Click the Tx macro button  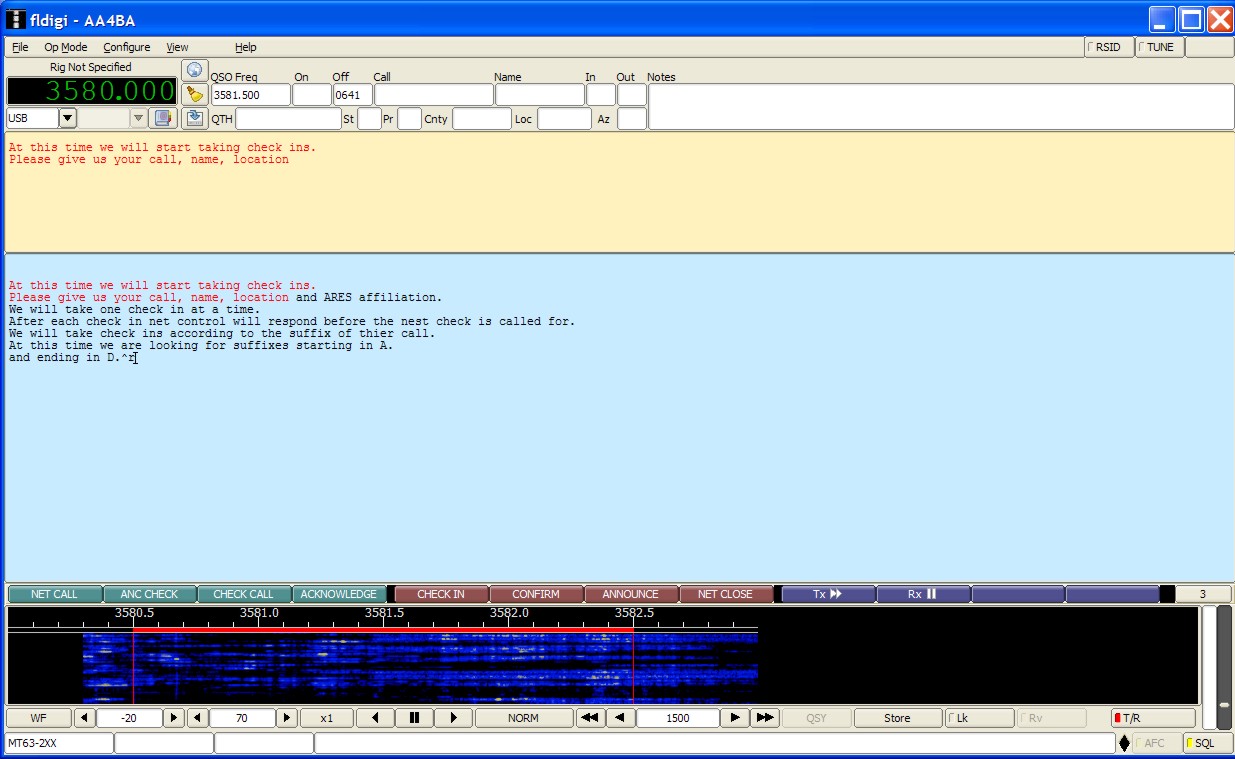pos(828,594)
